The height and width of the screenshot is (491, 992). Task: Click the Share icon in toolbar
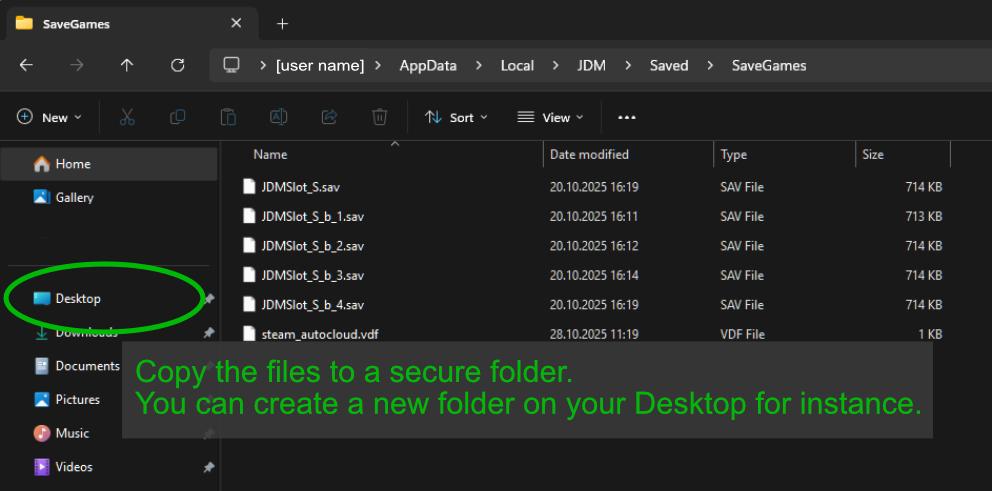[x=329, y=117]
